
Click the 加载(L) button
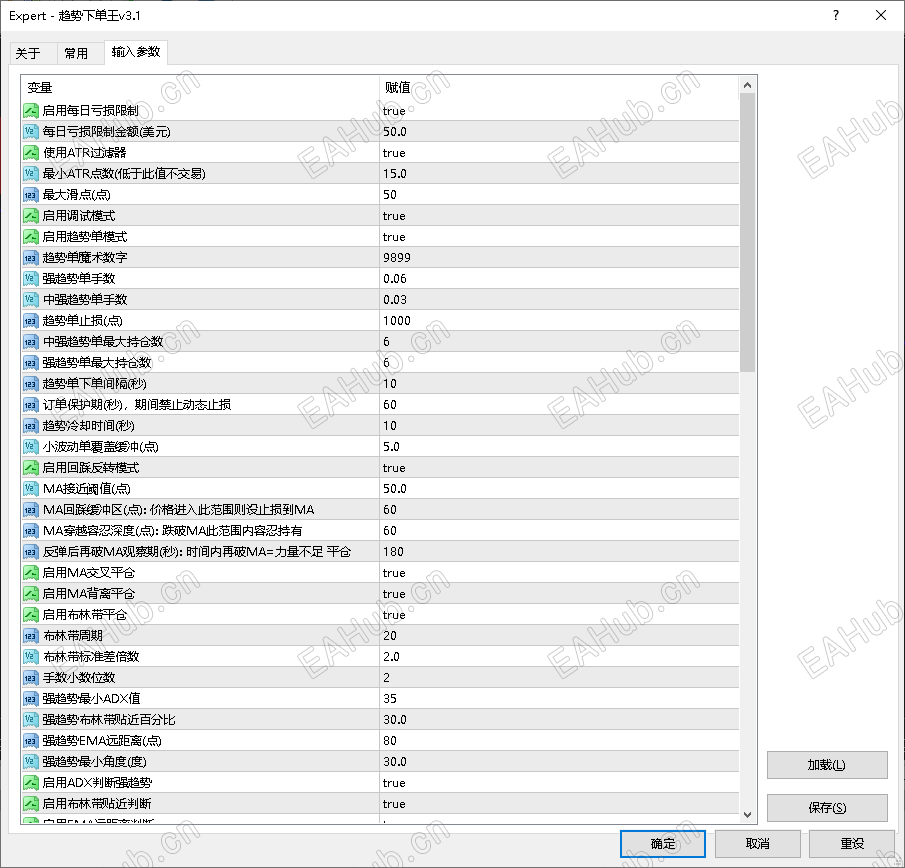(x=827, y=765)
